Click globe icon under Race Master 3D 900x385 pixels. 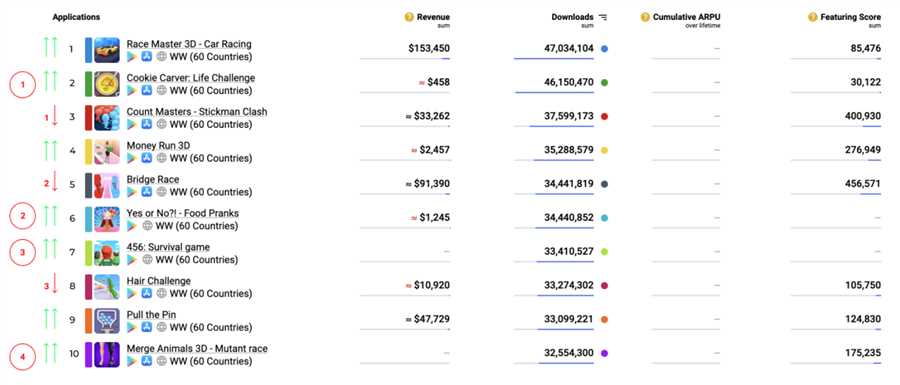click(x=162, y=57)
